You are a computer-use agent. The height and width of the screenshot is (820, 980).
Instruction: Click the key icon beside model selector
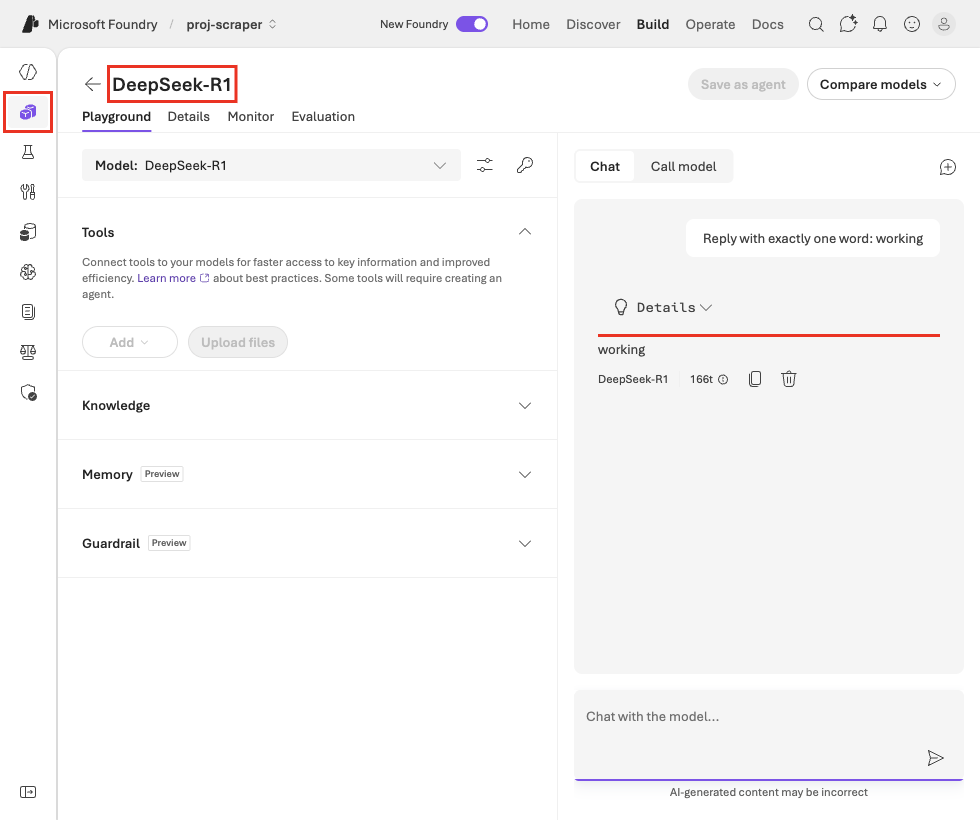point(525,165)
